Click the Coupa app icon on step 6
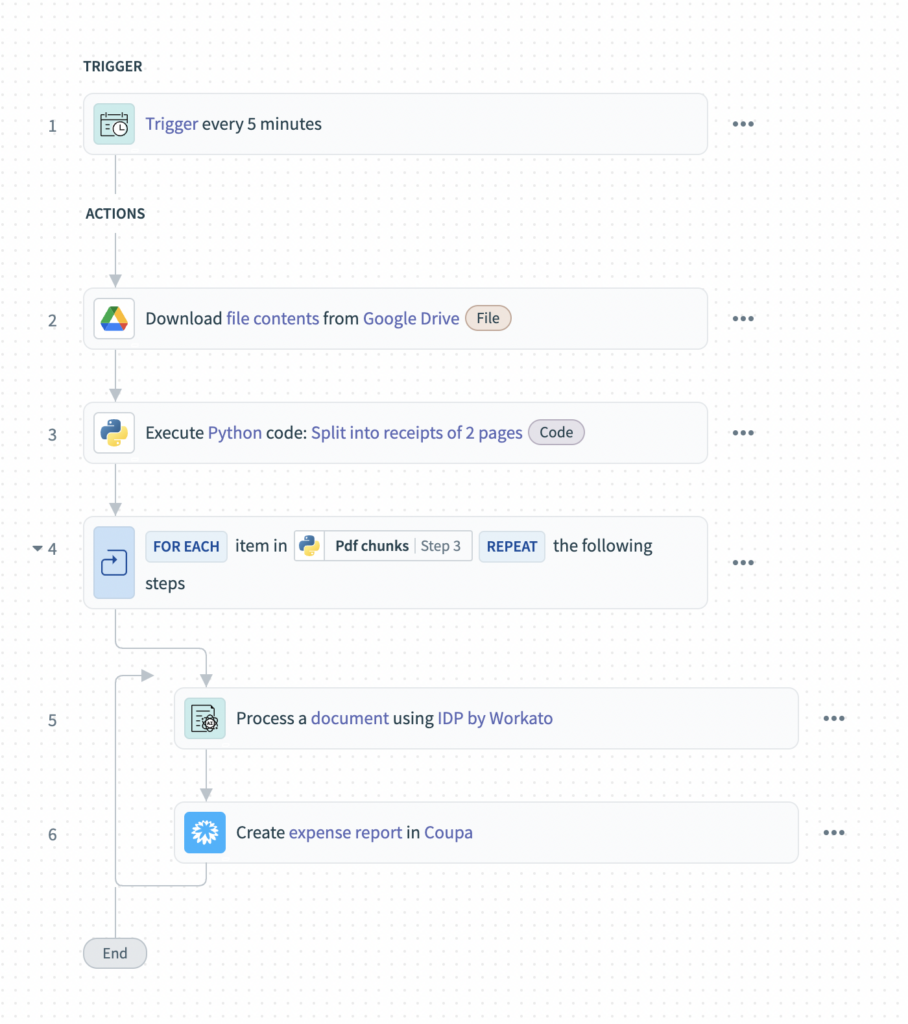Viewport: 908px width, 1024px height. (x=205, y=832)
